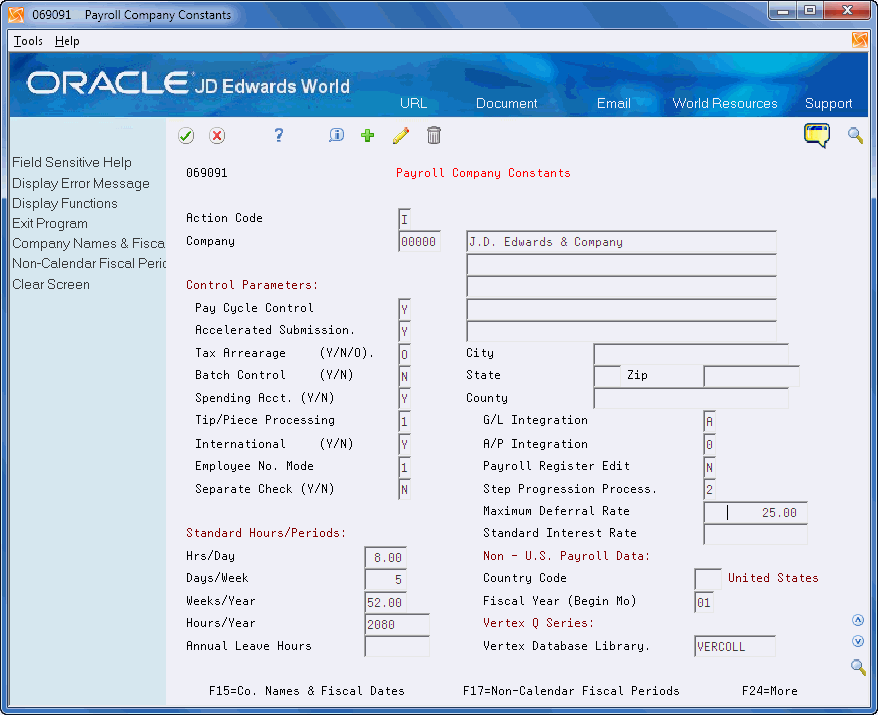Click the J.D. Edwards & Company name field
Viewport: 878px width, 715px height.
click(x=621, y=242)
